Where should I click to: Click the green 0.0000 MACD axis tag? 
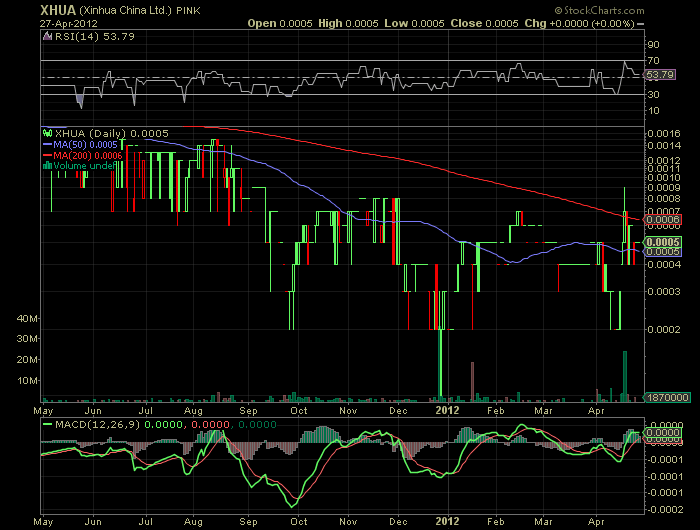tap(662, 432)
